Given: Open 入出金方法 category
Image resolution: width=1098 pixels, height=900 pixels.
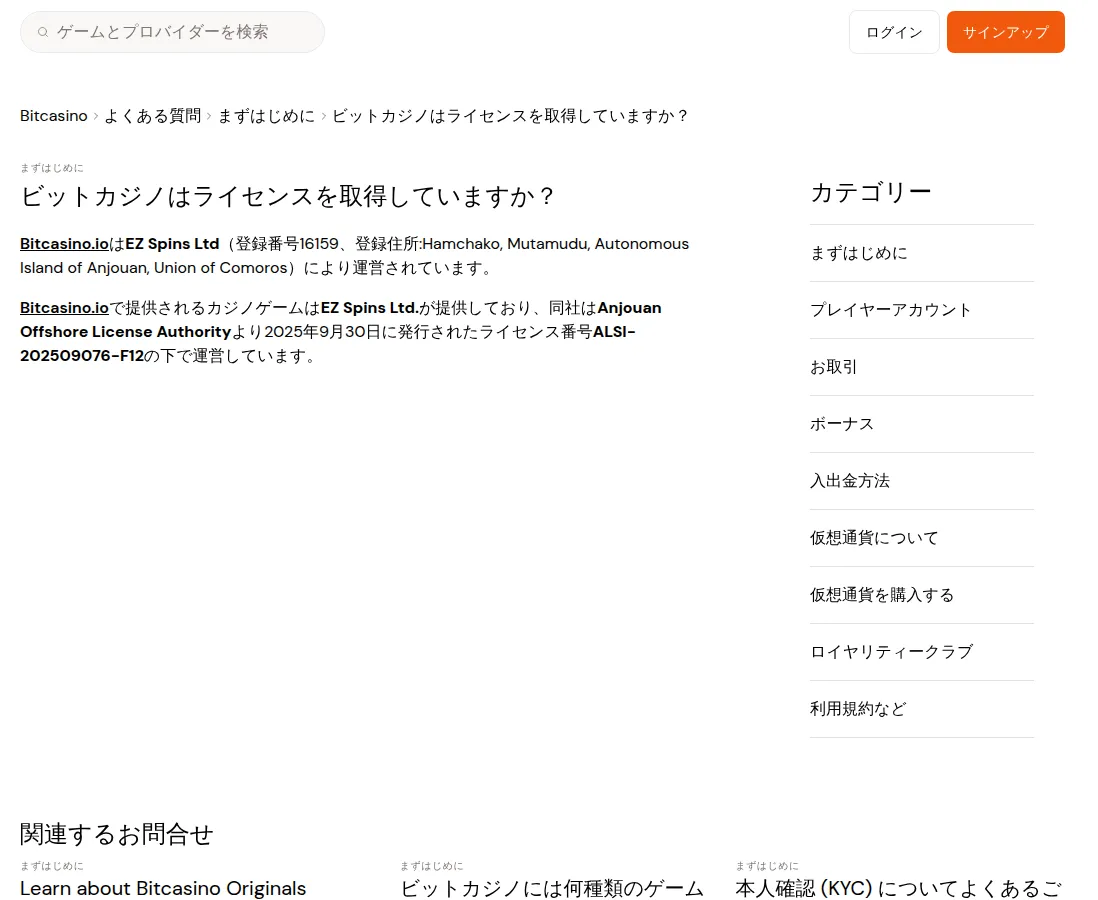Looking at the screenshot, I should 922,481.
